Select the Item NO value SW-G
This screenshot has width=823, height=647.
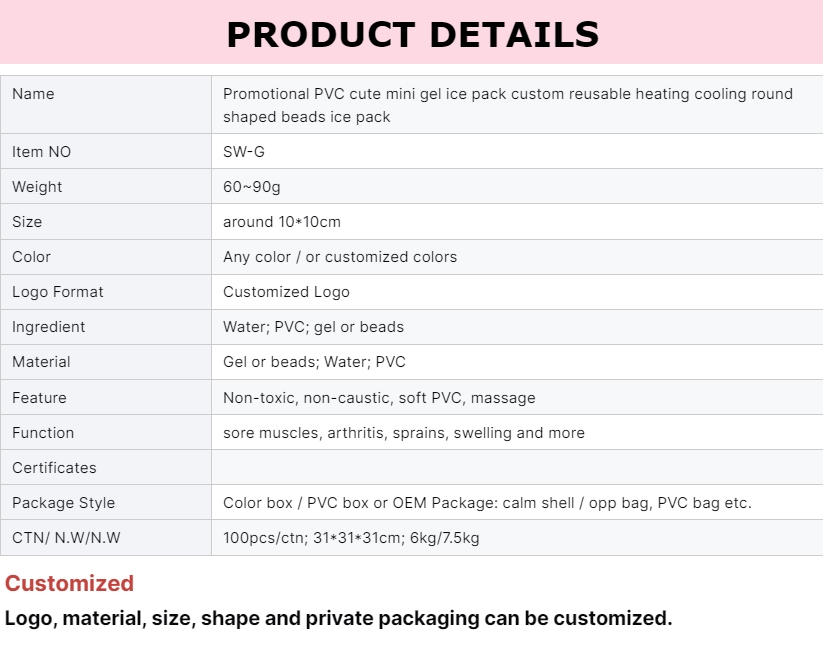[x=244, y=152]
